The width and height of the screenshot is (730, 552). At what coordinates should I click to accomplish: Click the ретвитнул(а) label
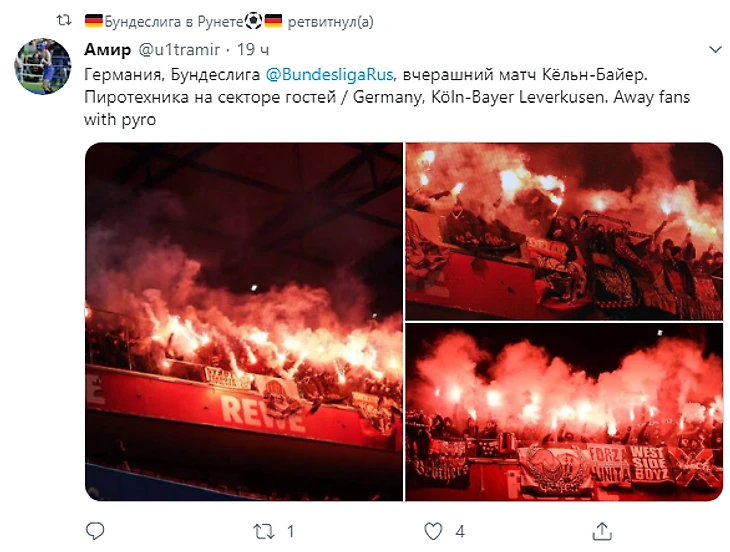(331, 22)
